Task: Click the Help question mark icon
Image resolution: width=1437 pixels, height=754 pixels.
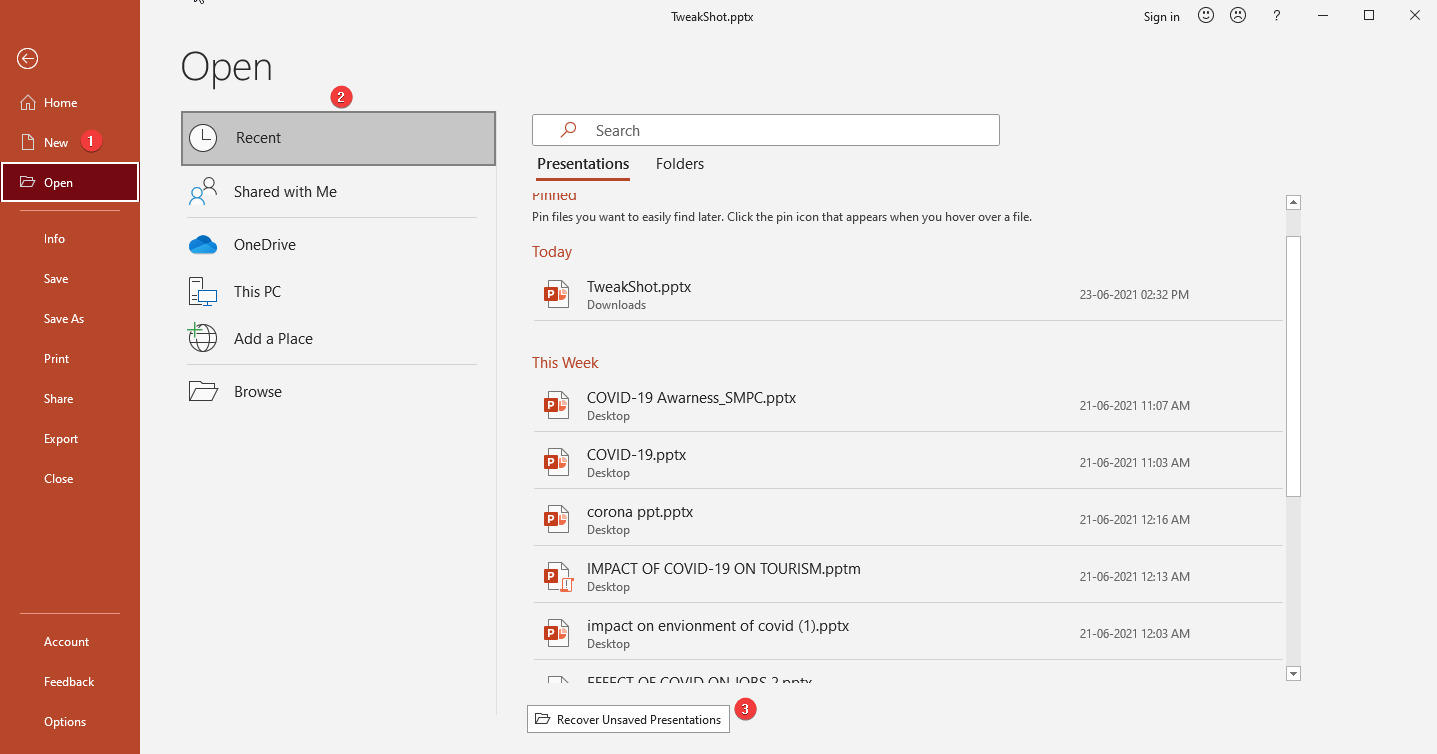Action: tap(1276, 16)
